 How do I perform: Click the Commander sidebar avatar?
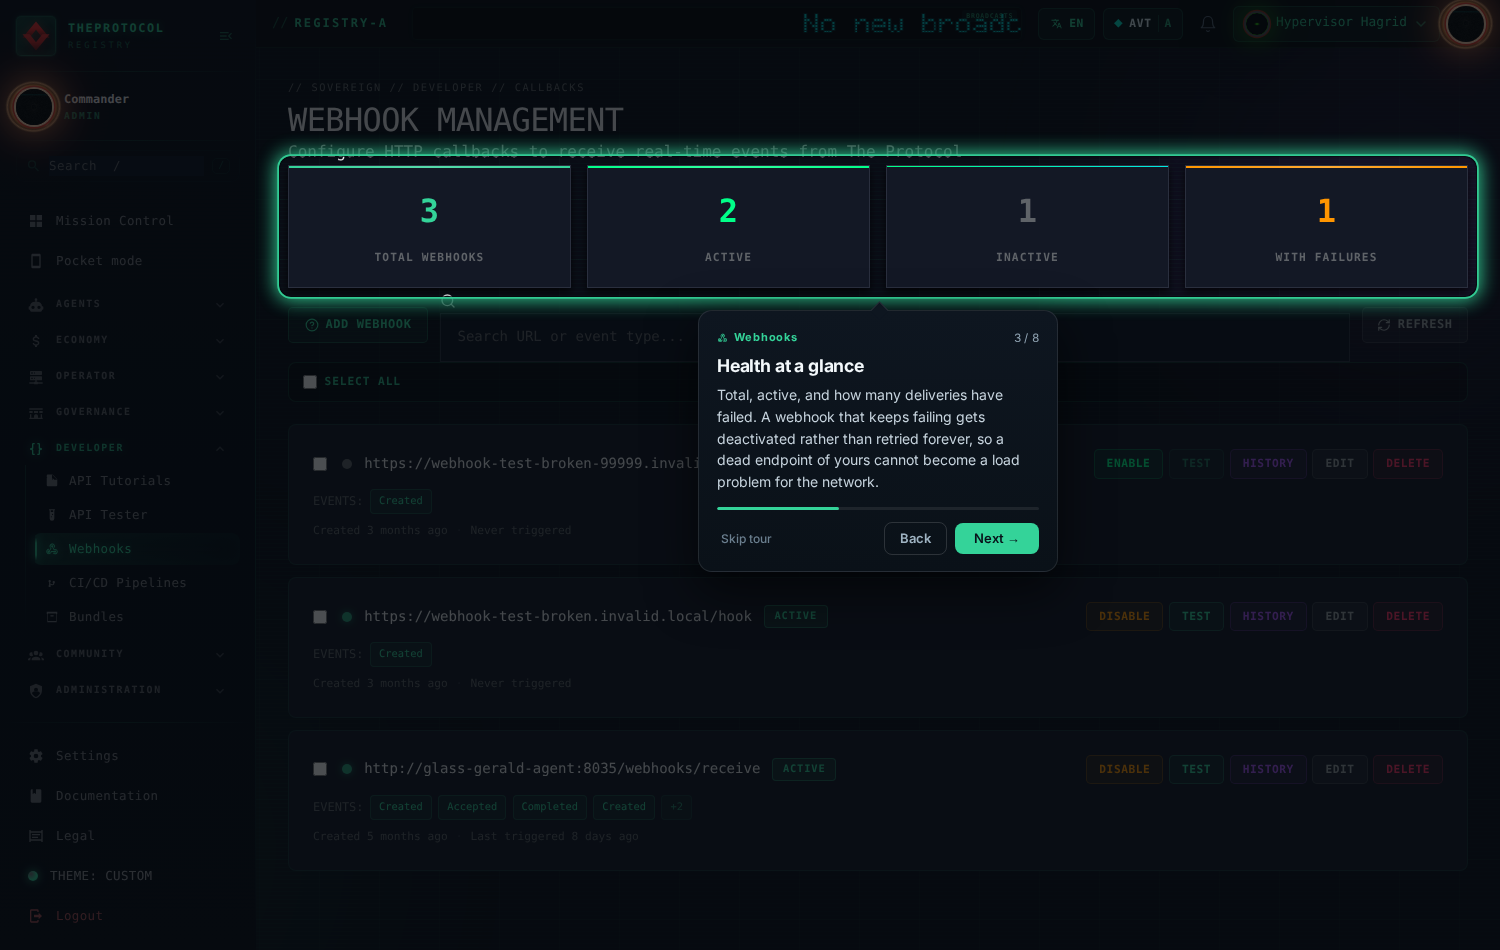click(34, 107)
